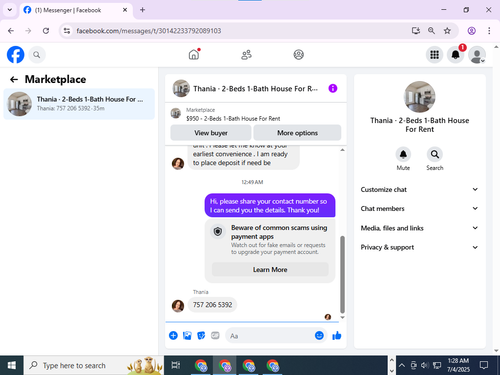Open the volume control in system tray
The width and height of the screenshot is (500, 375).
tap(425, 365)
